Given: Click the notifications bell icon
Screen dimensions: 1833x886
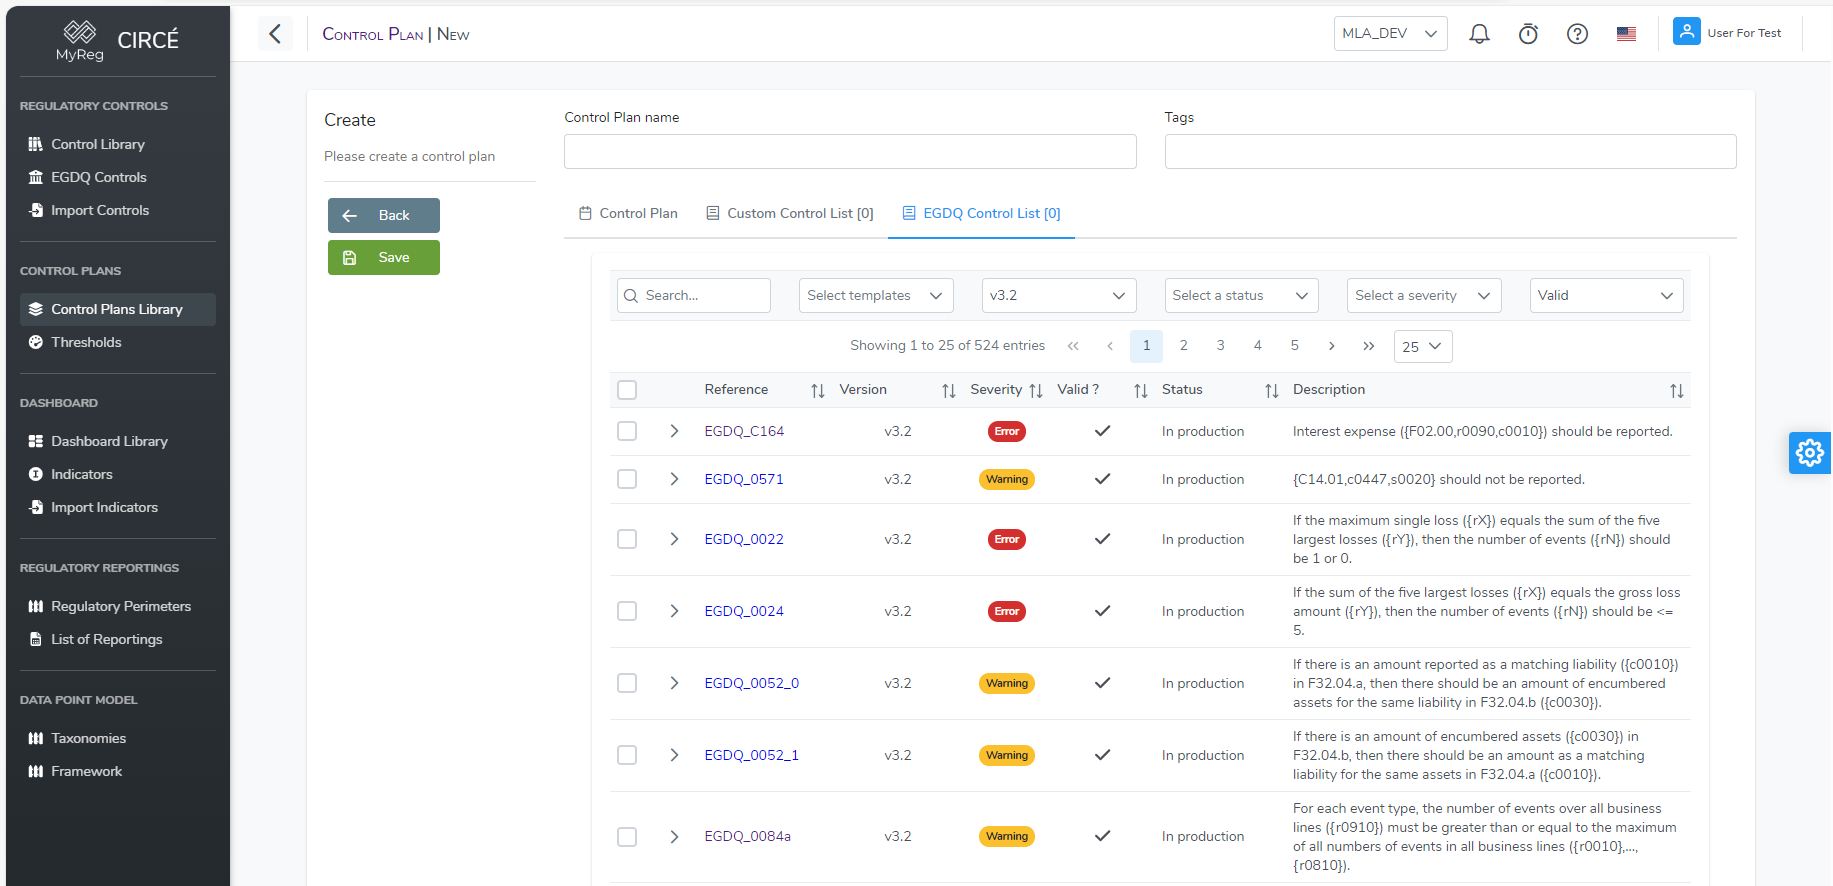Looking at the screenshot, I should pos(1479,34).
